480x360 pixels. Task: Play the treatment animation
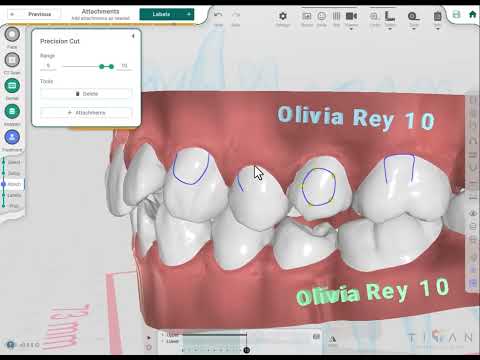pyautogui.click(x=149, y=338)
